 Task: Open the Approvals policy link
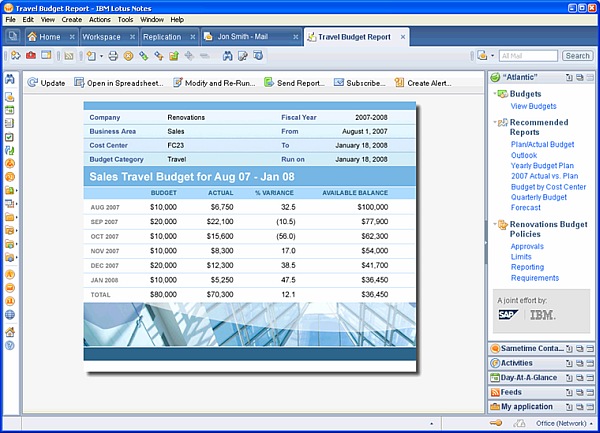coord(527,246)
